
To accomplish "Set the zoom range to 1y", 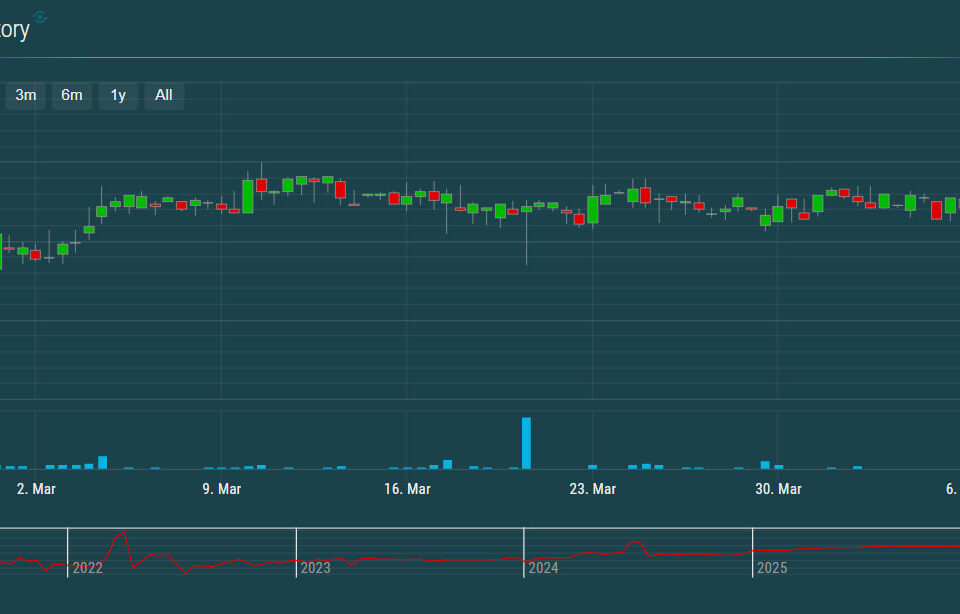I will click(118, 95).
